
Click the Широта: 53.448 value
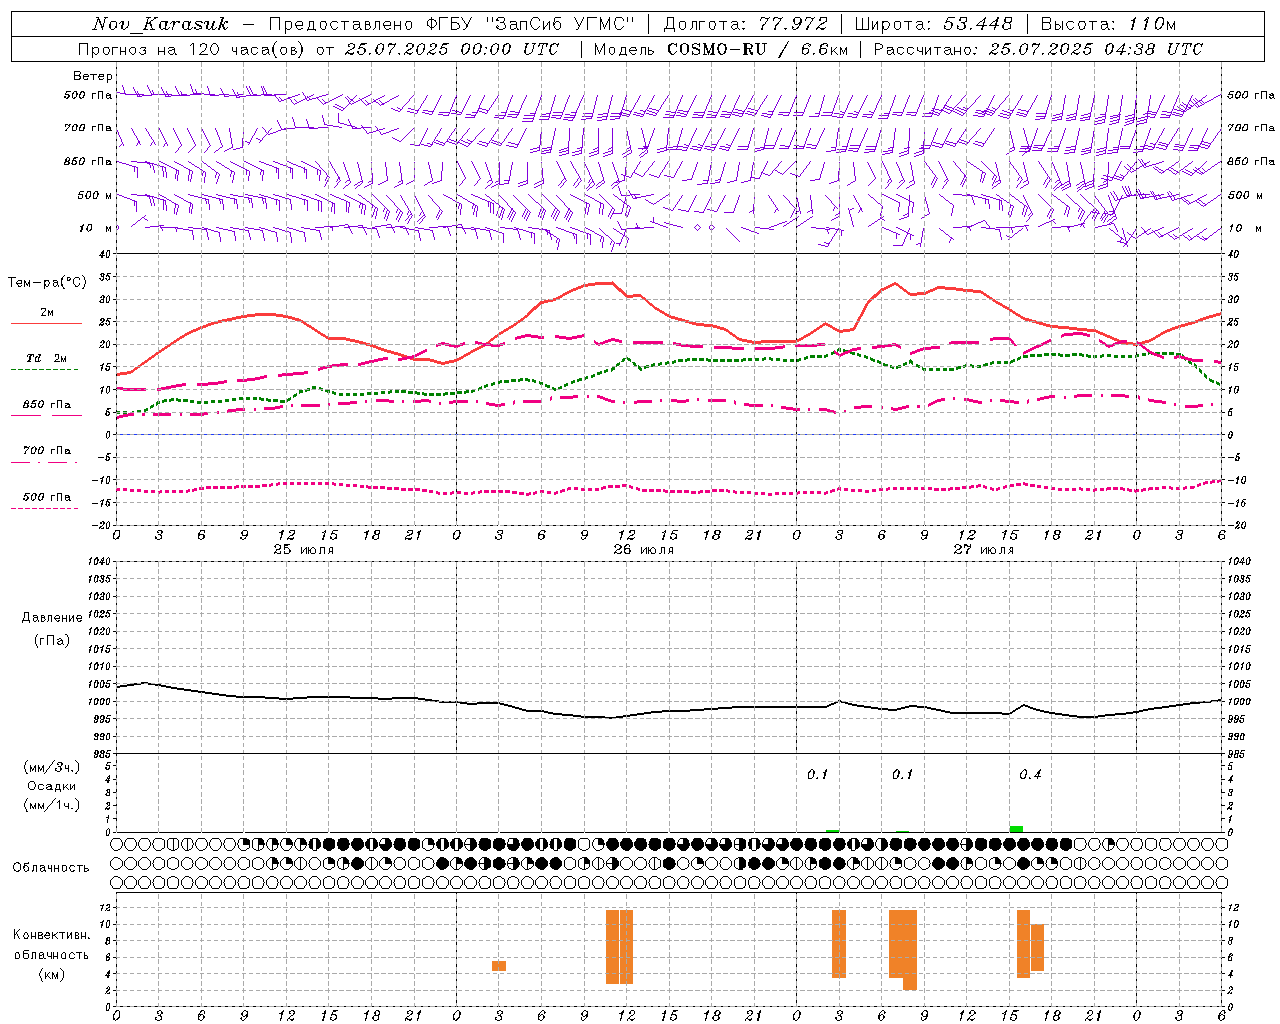point(933,24)
